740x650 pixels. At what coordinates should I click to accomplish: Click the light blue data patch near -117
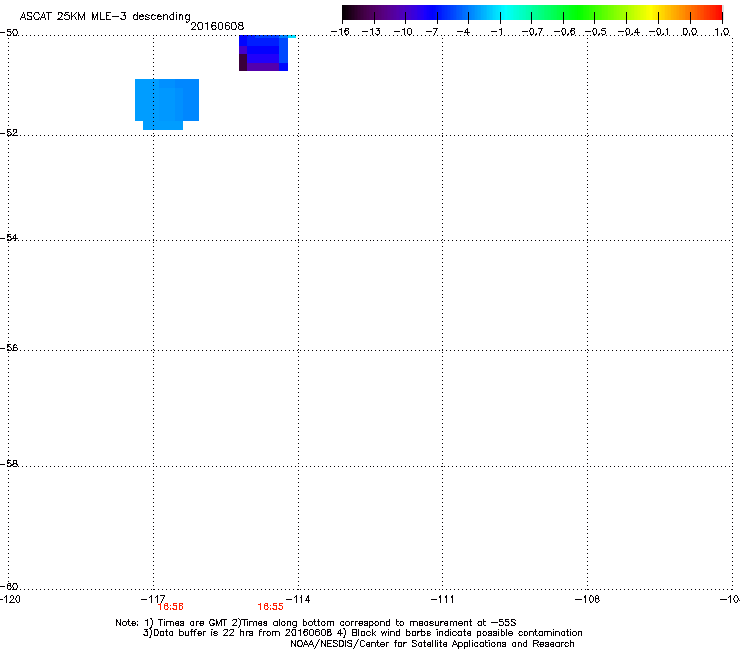(x=167, y=104)
